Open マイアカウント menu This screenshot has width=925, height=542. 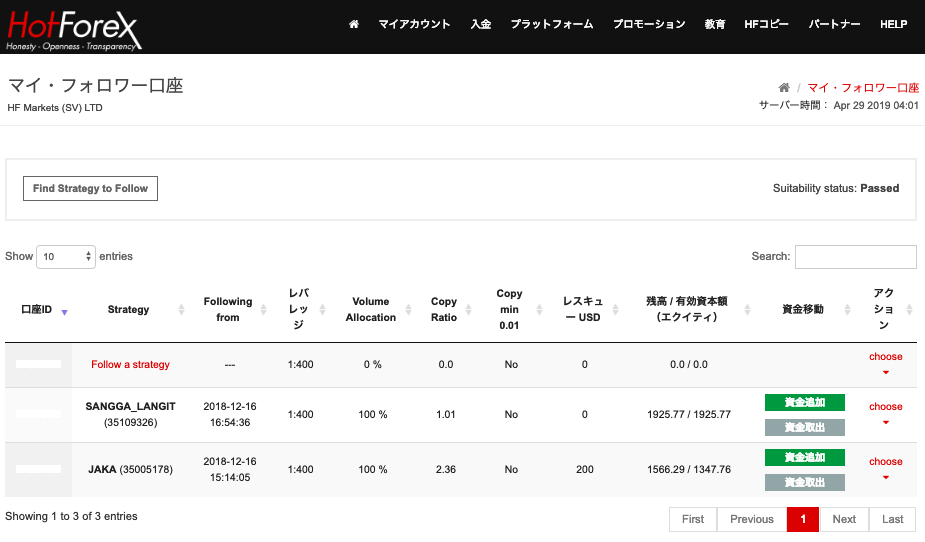[414, 24]
